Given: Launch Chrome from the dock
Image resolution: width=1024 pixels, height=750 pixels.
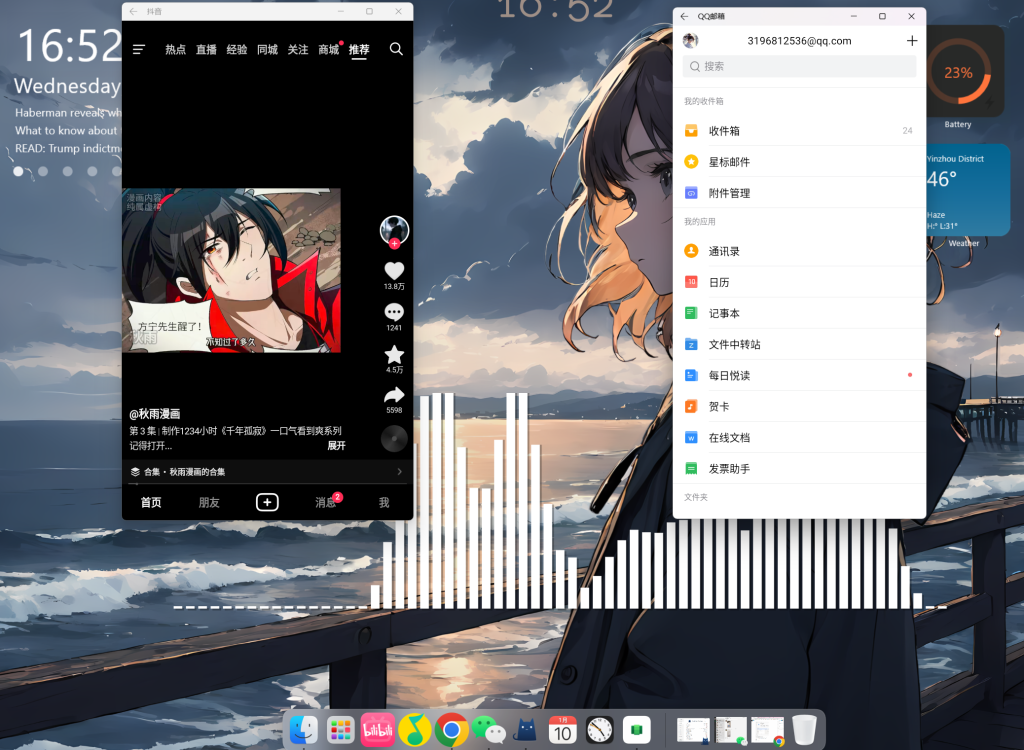Looking at the screenshot, I should (451, 730).
